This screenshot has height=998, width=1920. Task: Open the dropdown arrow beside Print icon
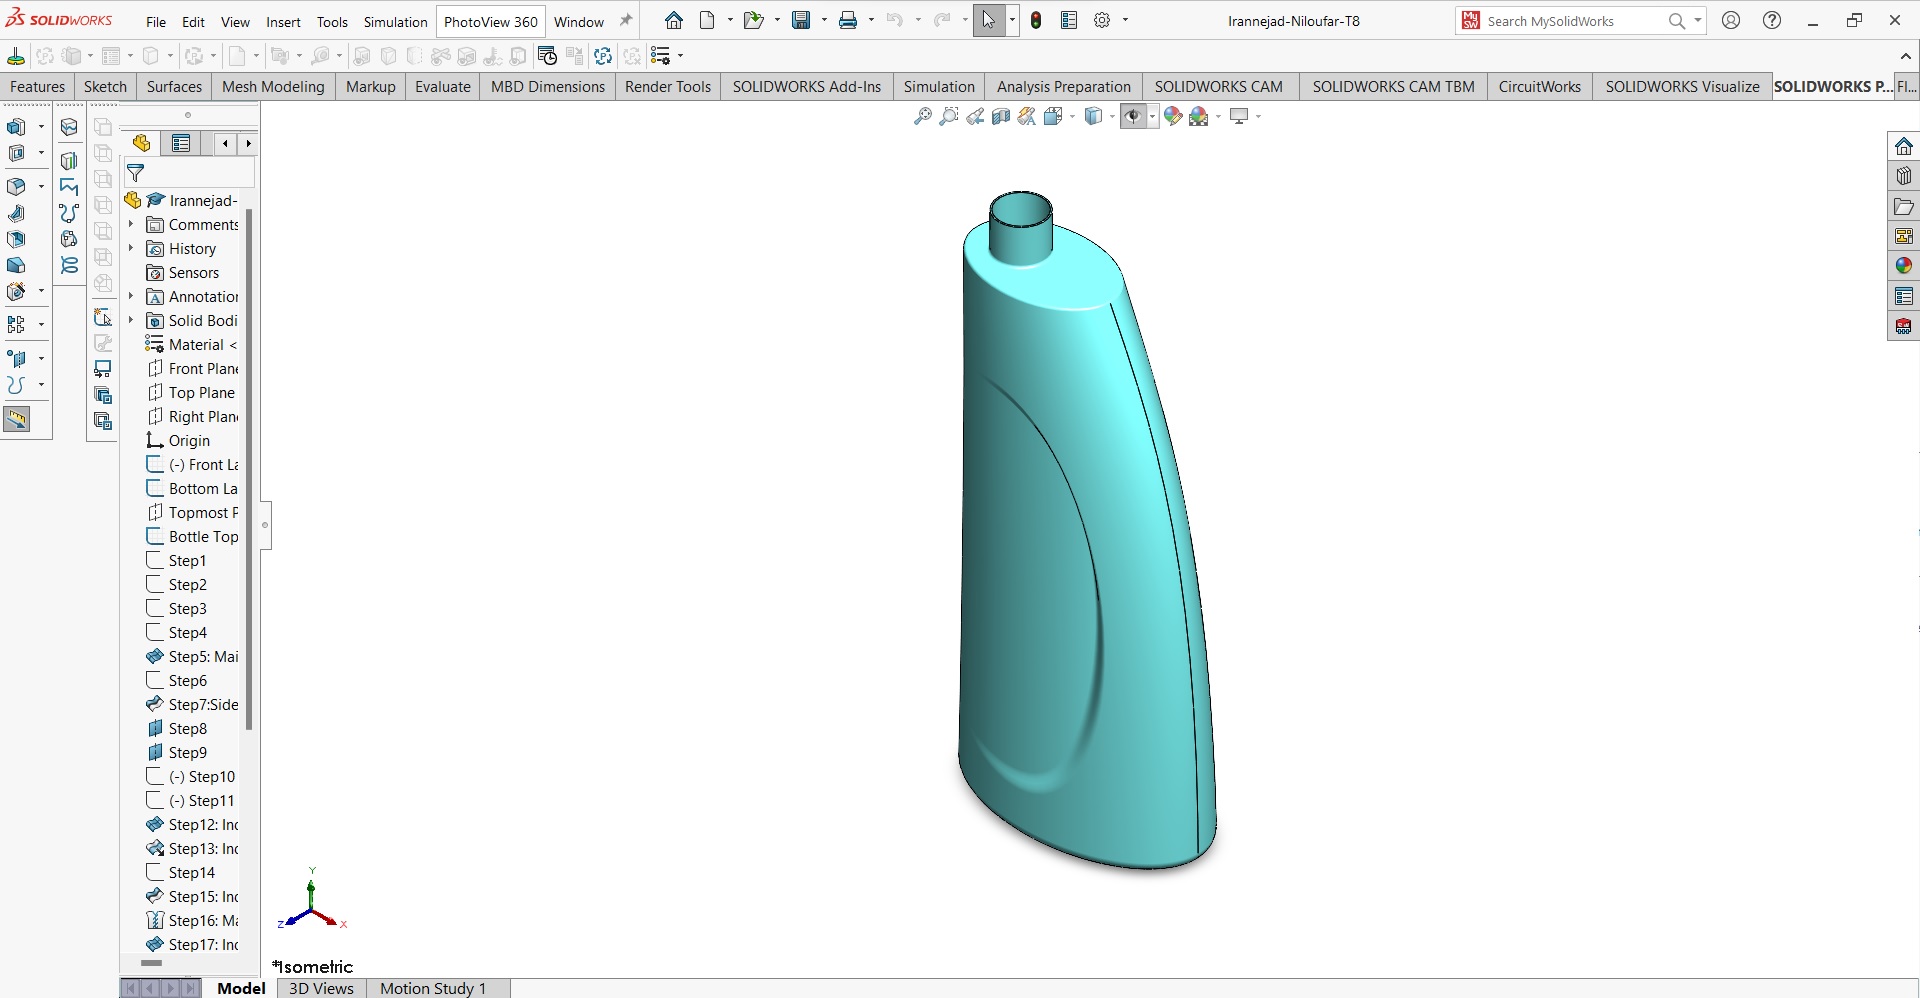point(871,20)
